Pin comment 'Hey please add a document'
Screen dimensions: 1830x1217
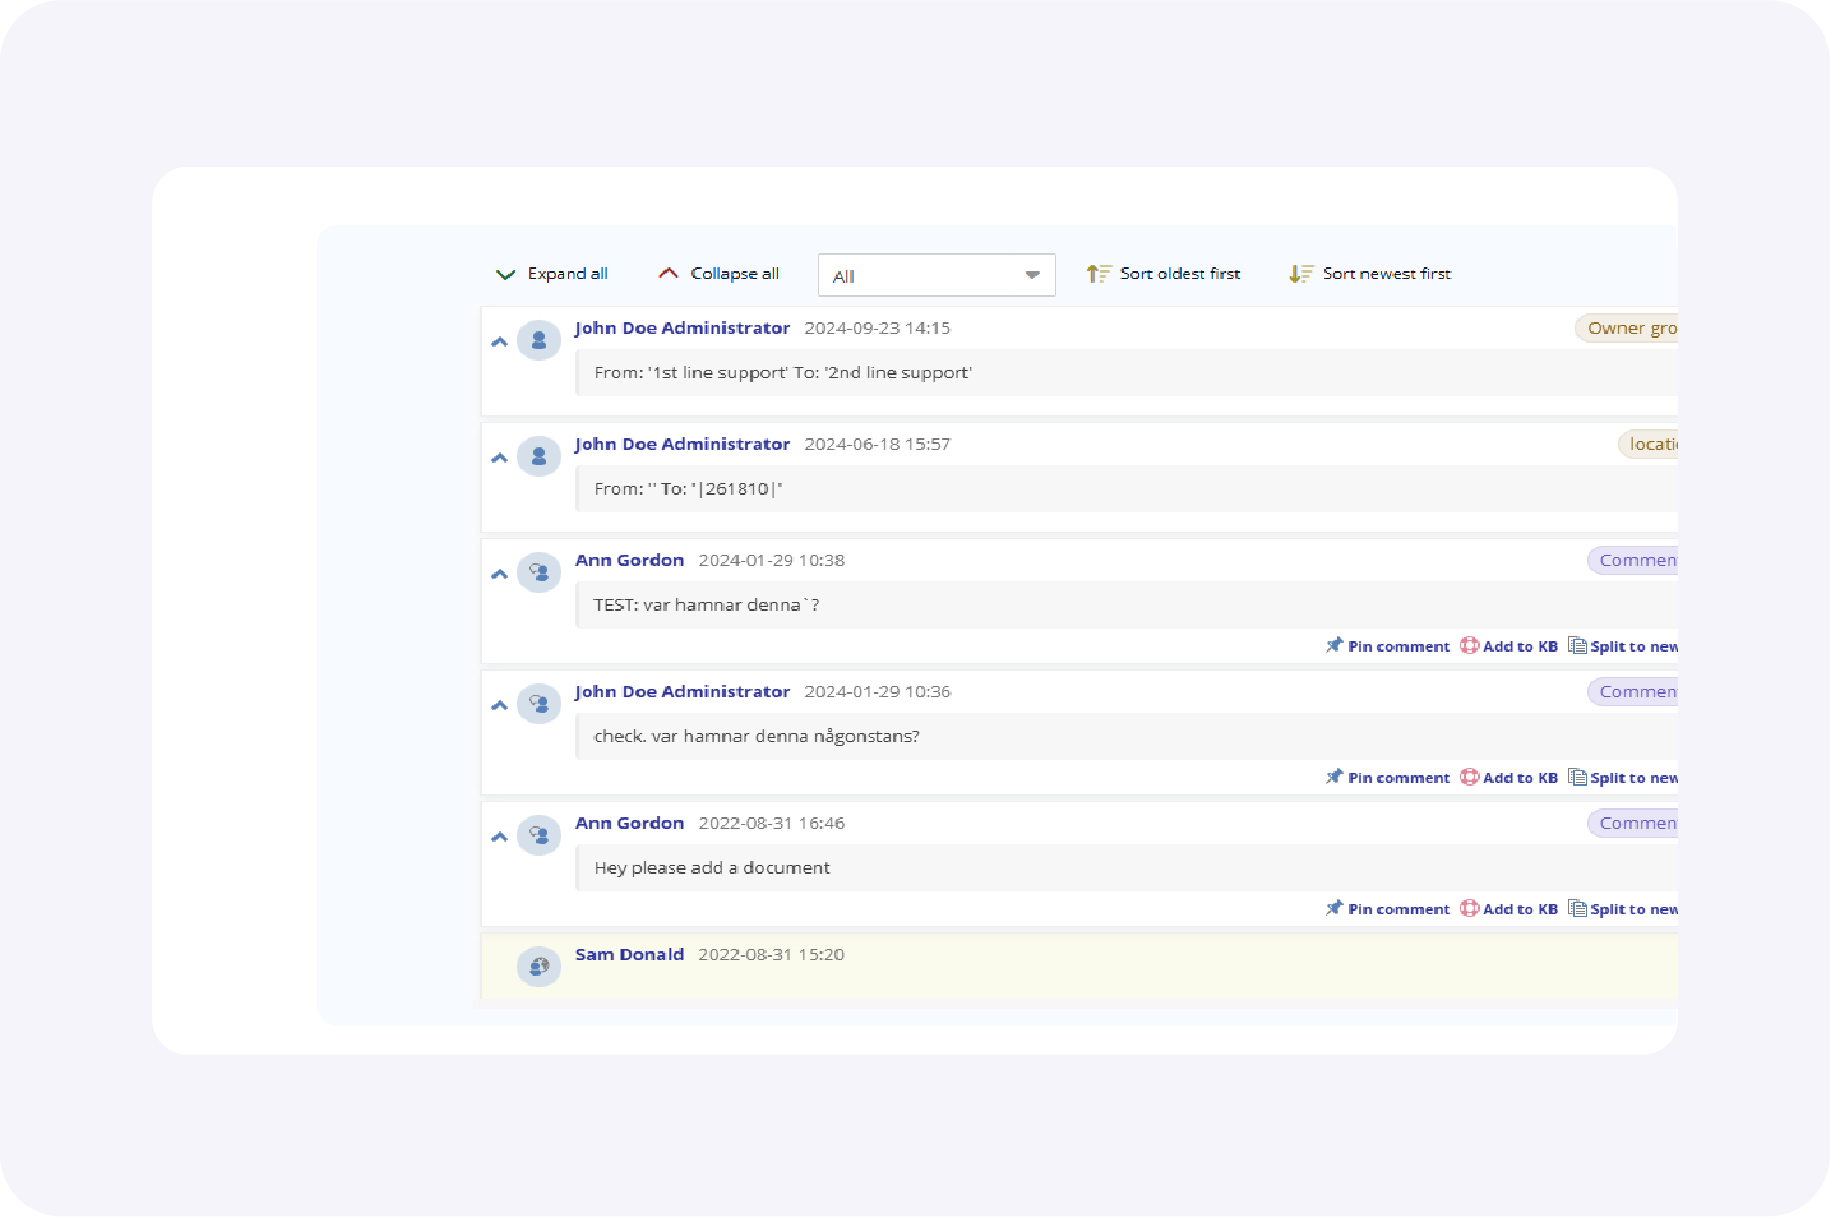[x=1388, y=909]
